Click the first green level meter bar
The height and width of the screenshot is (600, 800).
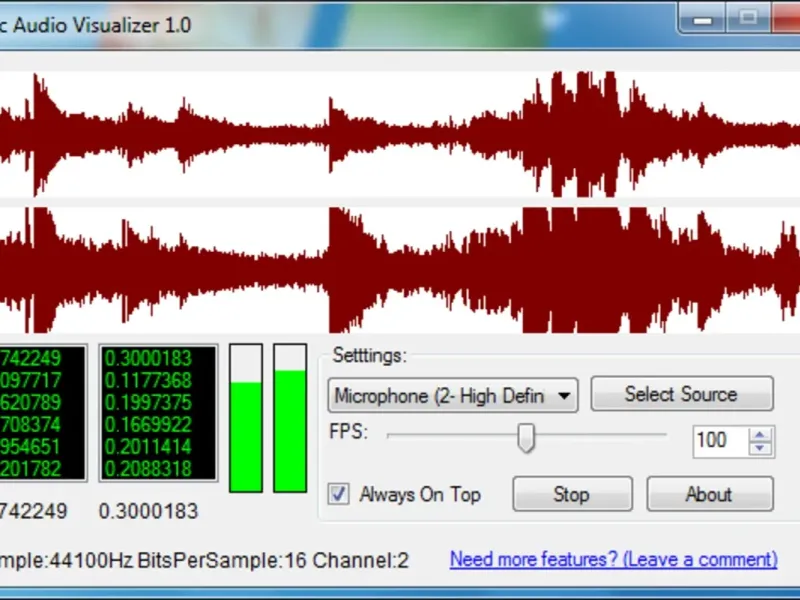click(246, 418)
